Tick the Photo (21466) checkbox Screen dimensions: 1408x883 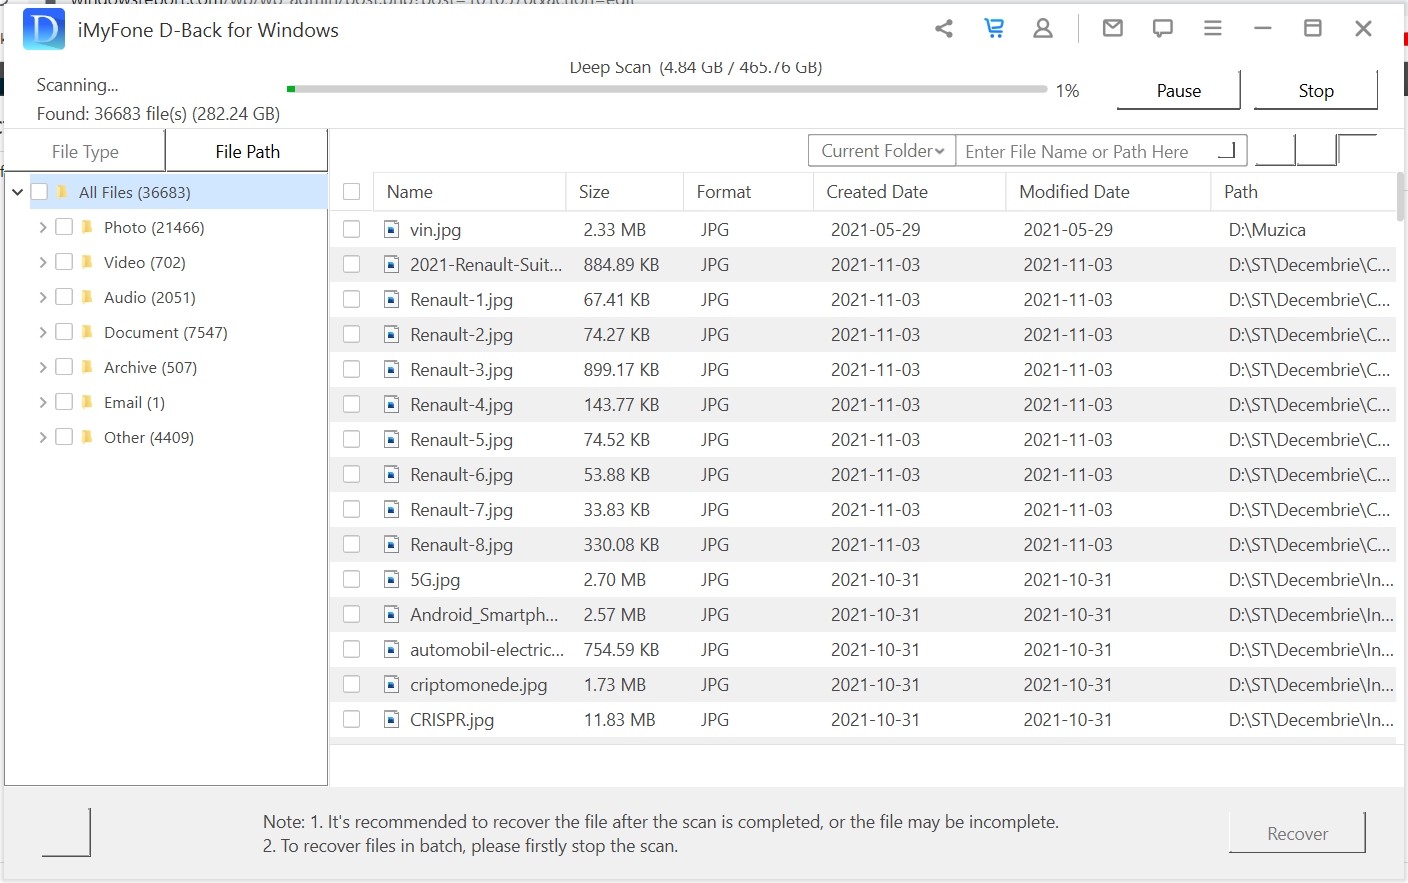point(64,227)
